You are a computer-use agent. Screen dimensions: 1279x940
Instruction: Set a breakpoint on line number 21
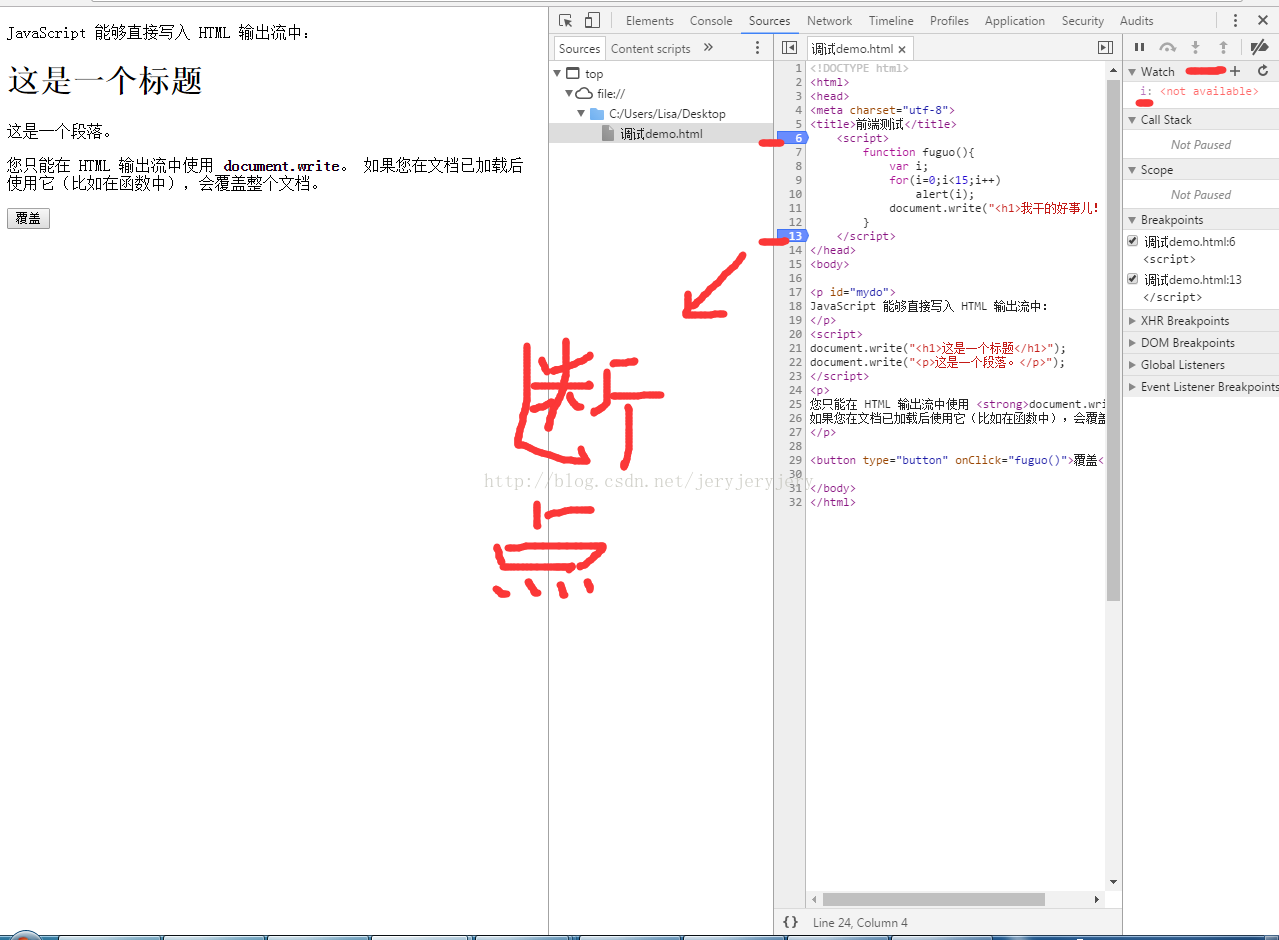pos(795,348)
